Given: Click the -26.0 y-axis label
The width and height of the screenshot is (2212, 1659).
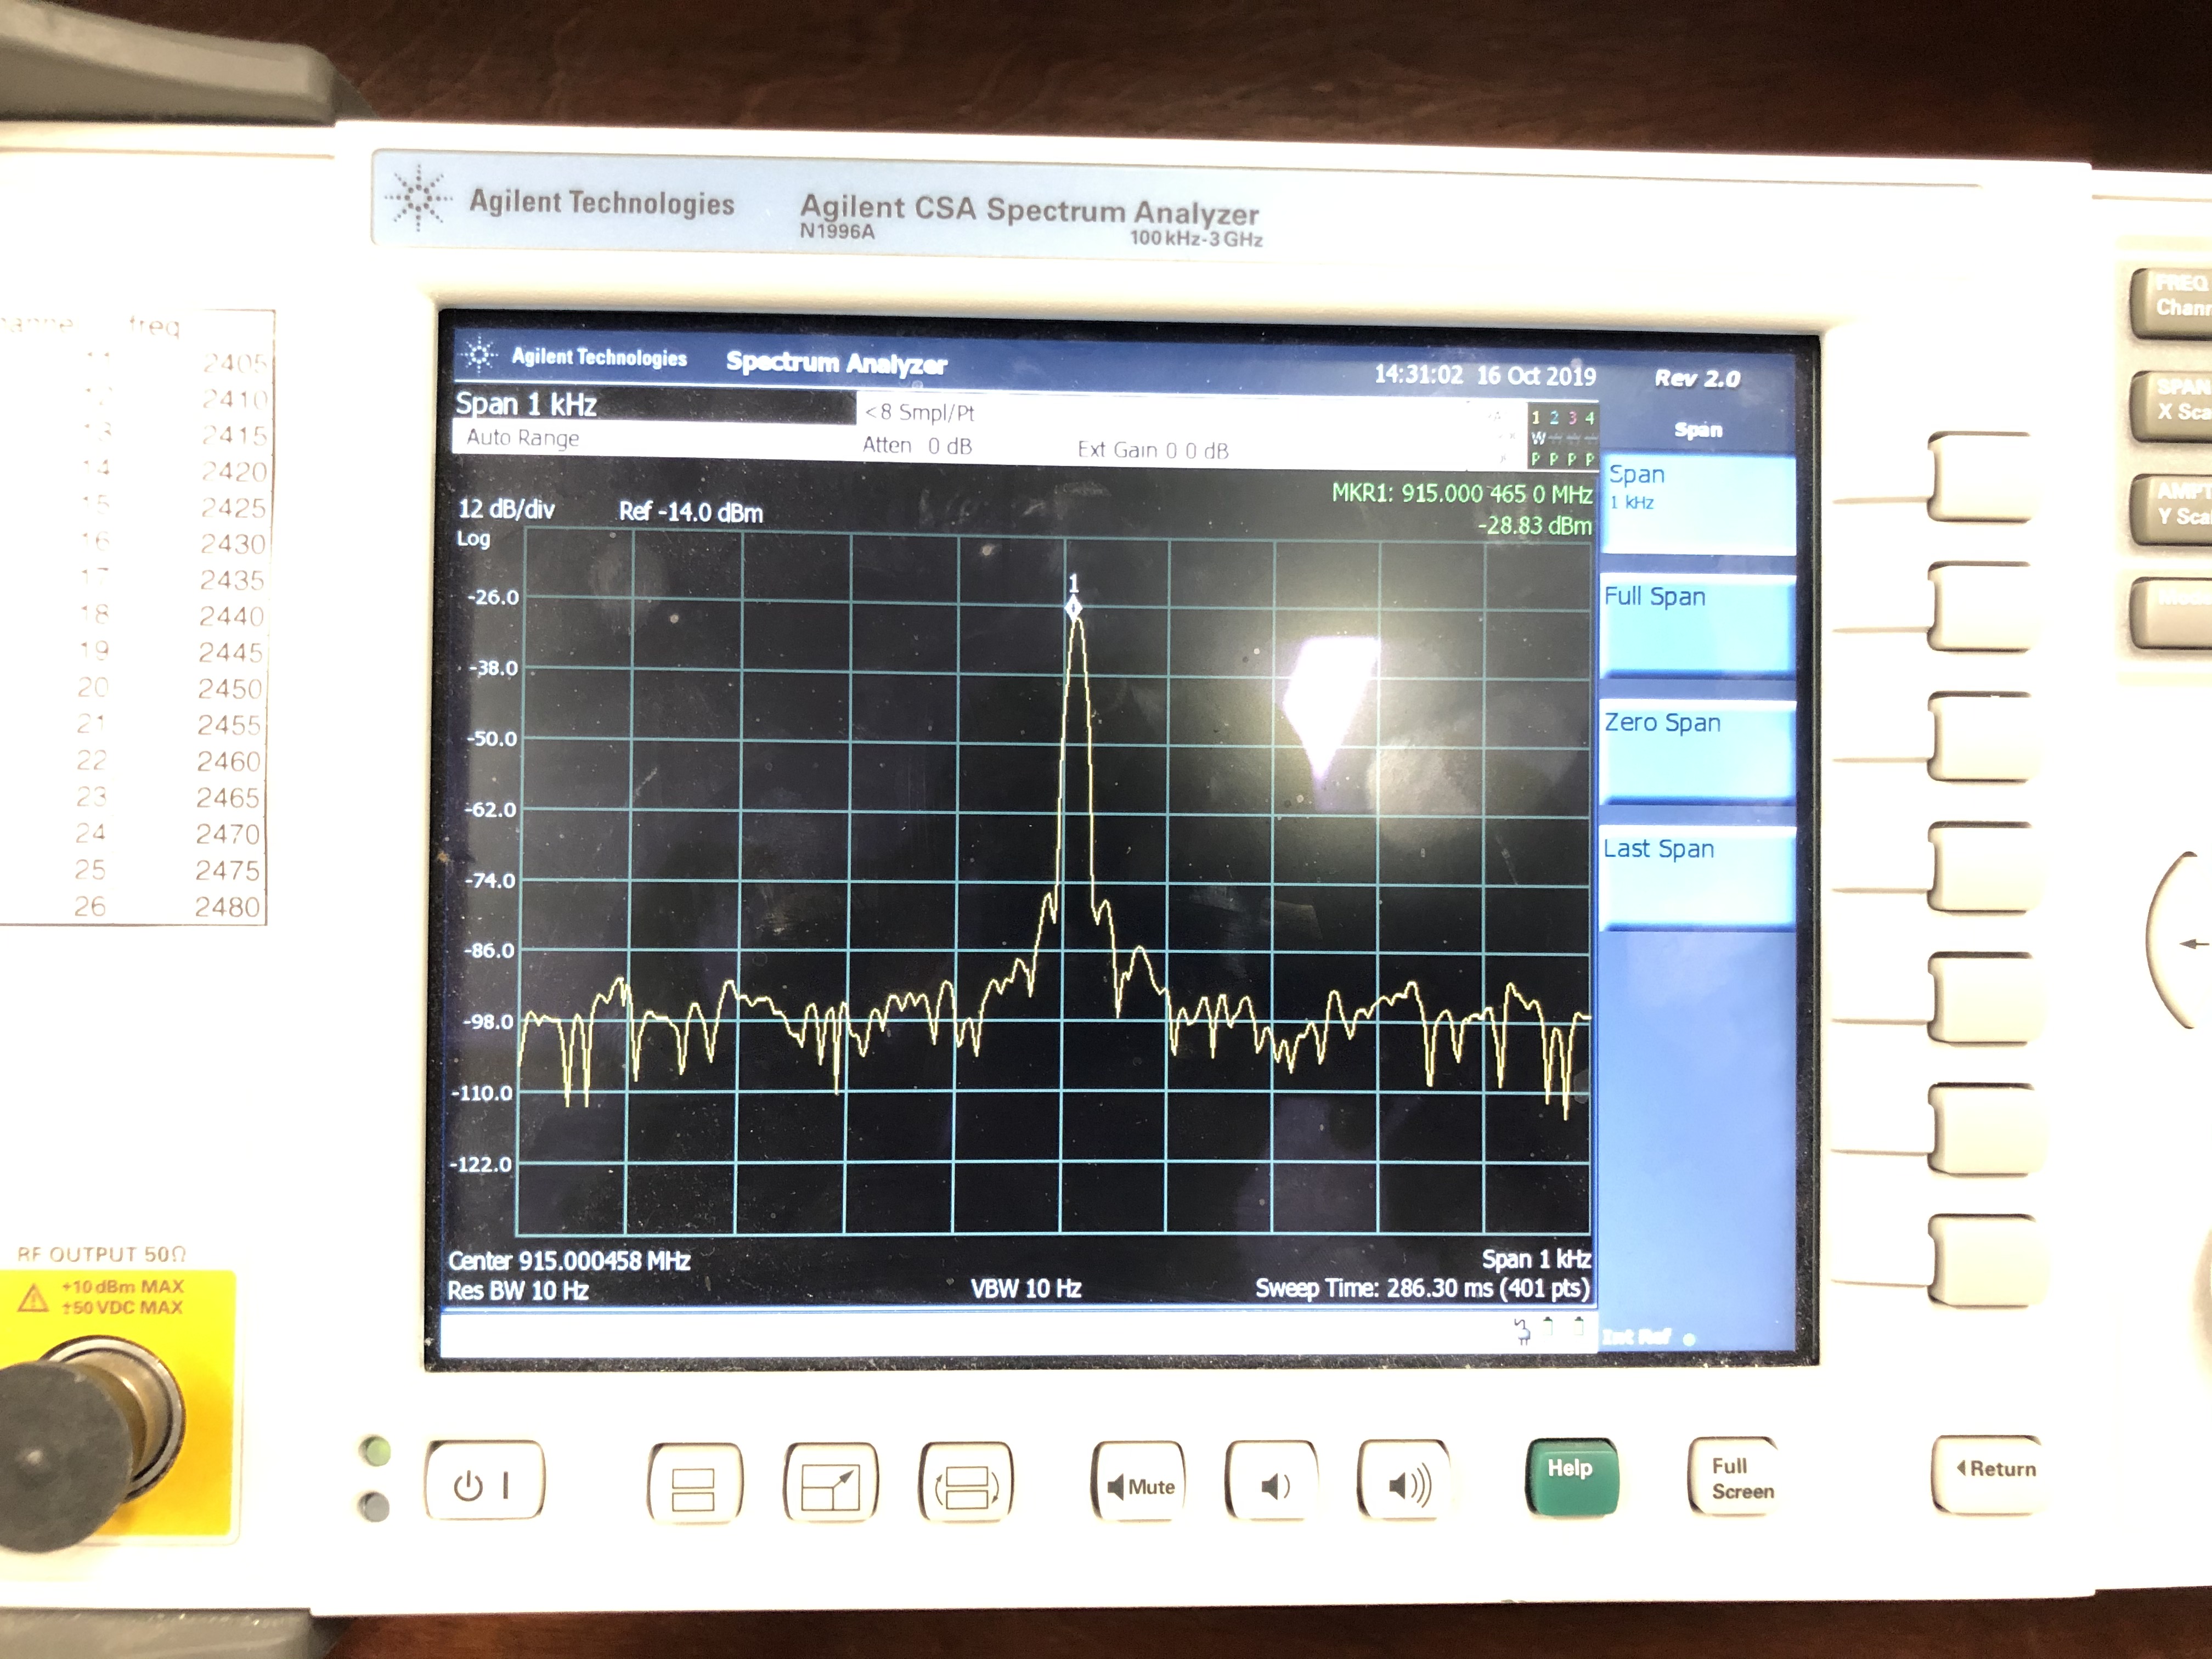Looking at the screenshot, I should 494,598.
